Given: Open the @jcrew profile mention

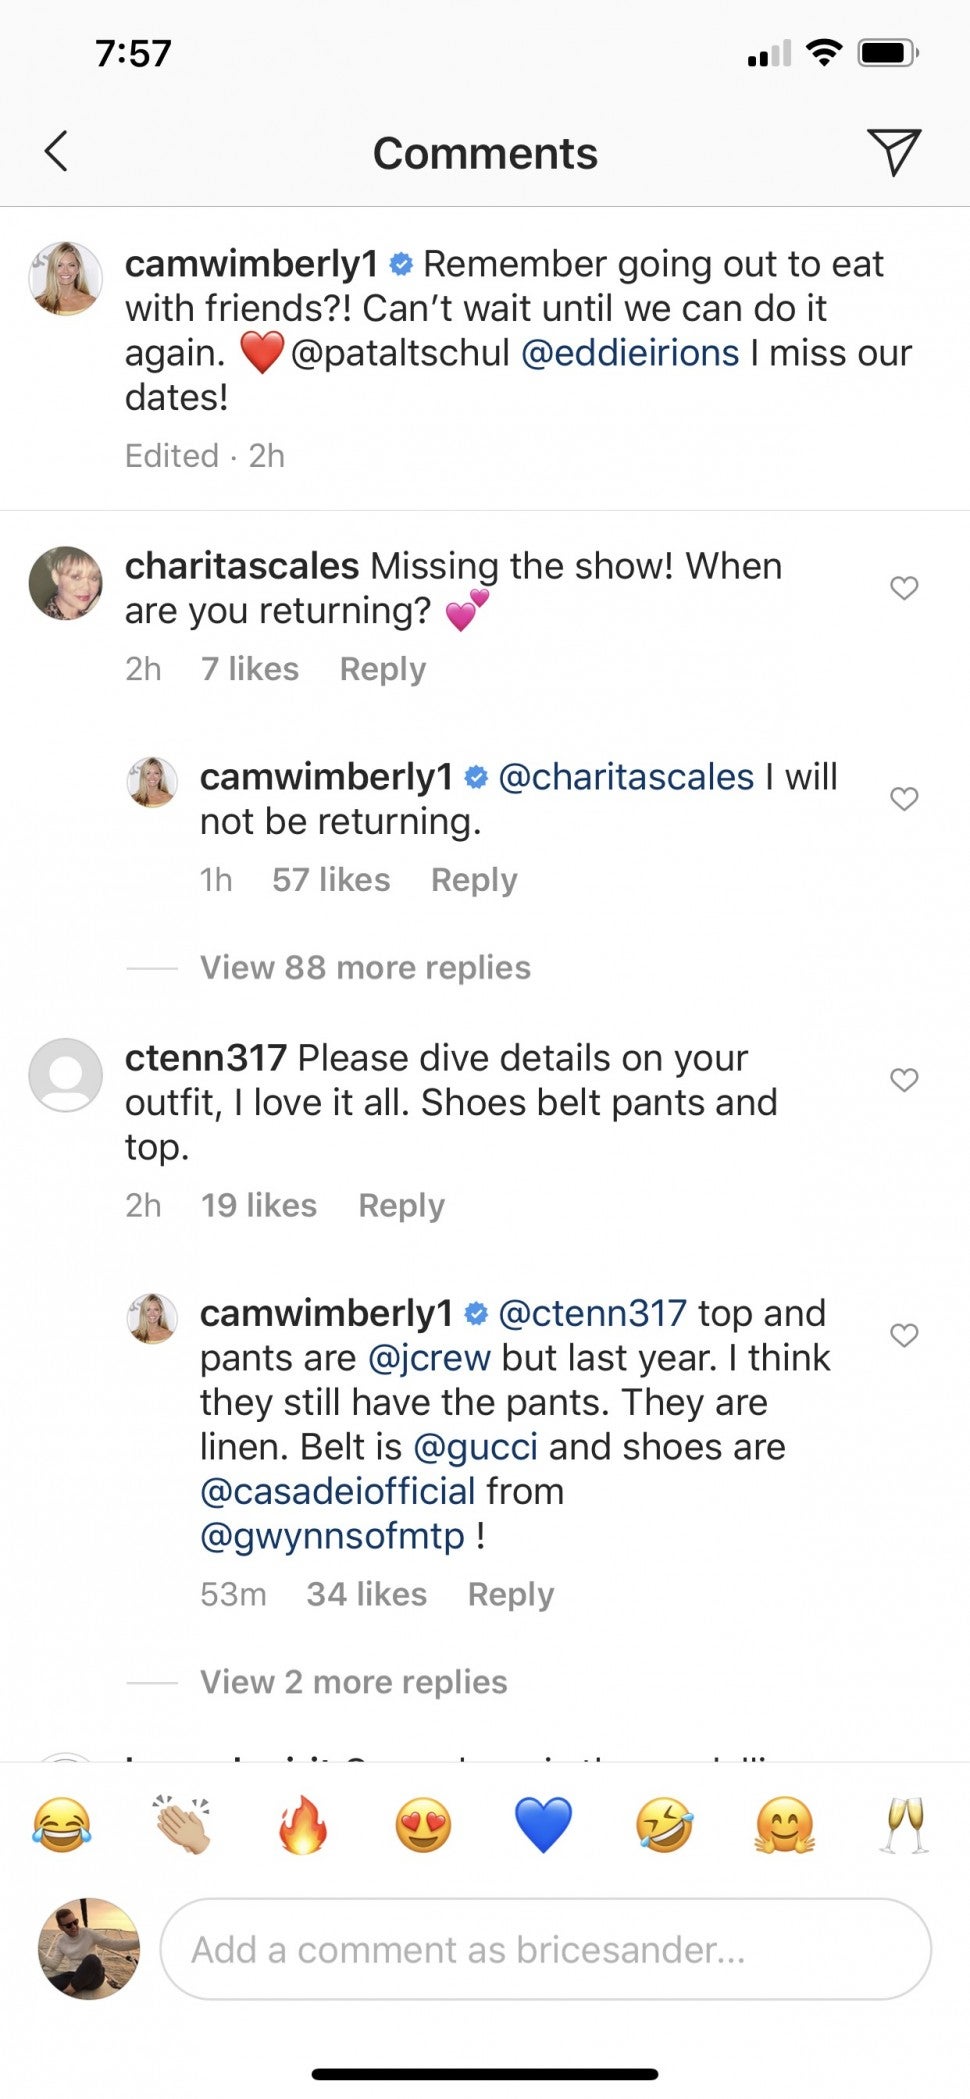Looking at the screenshot, I should (429, 1358).
